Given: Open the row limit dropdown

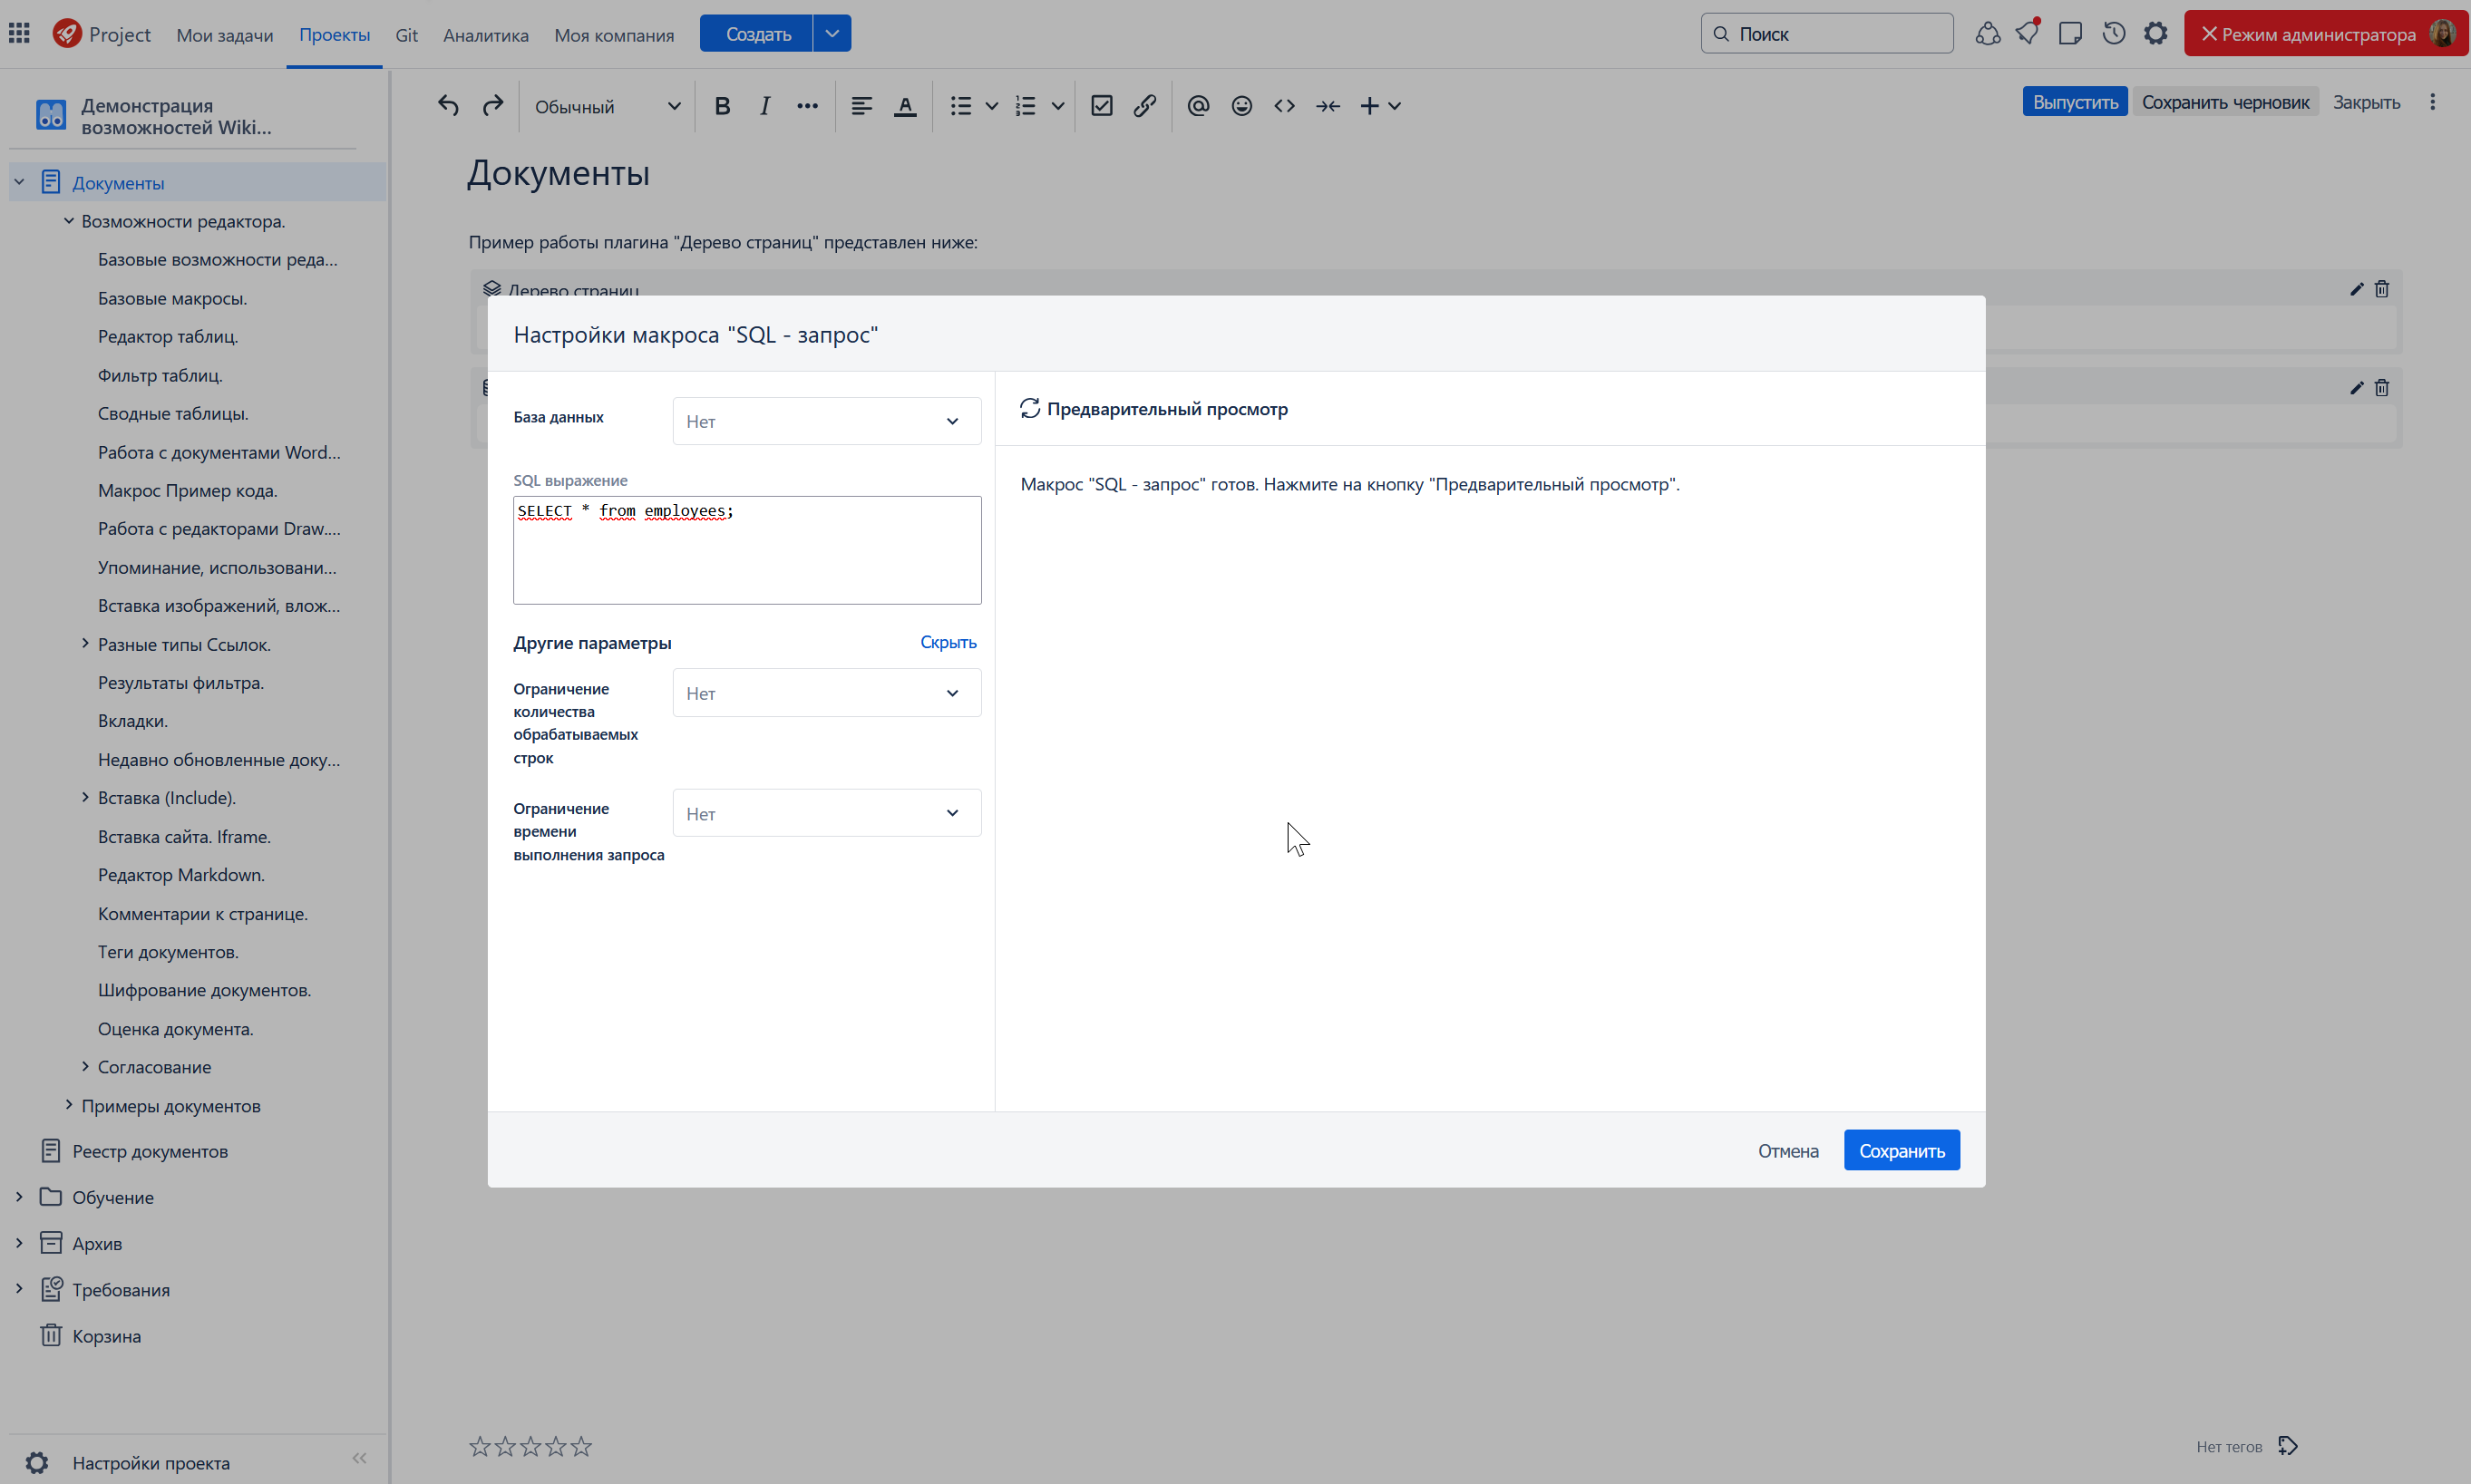Looking at the screenshot, I should click(x=826, y=693).
